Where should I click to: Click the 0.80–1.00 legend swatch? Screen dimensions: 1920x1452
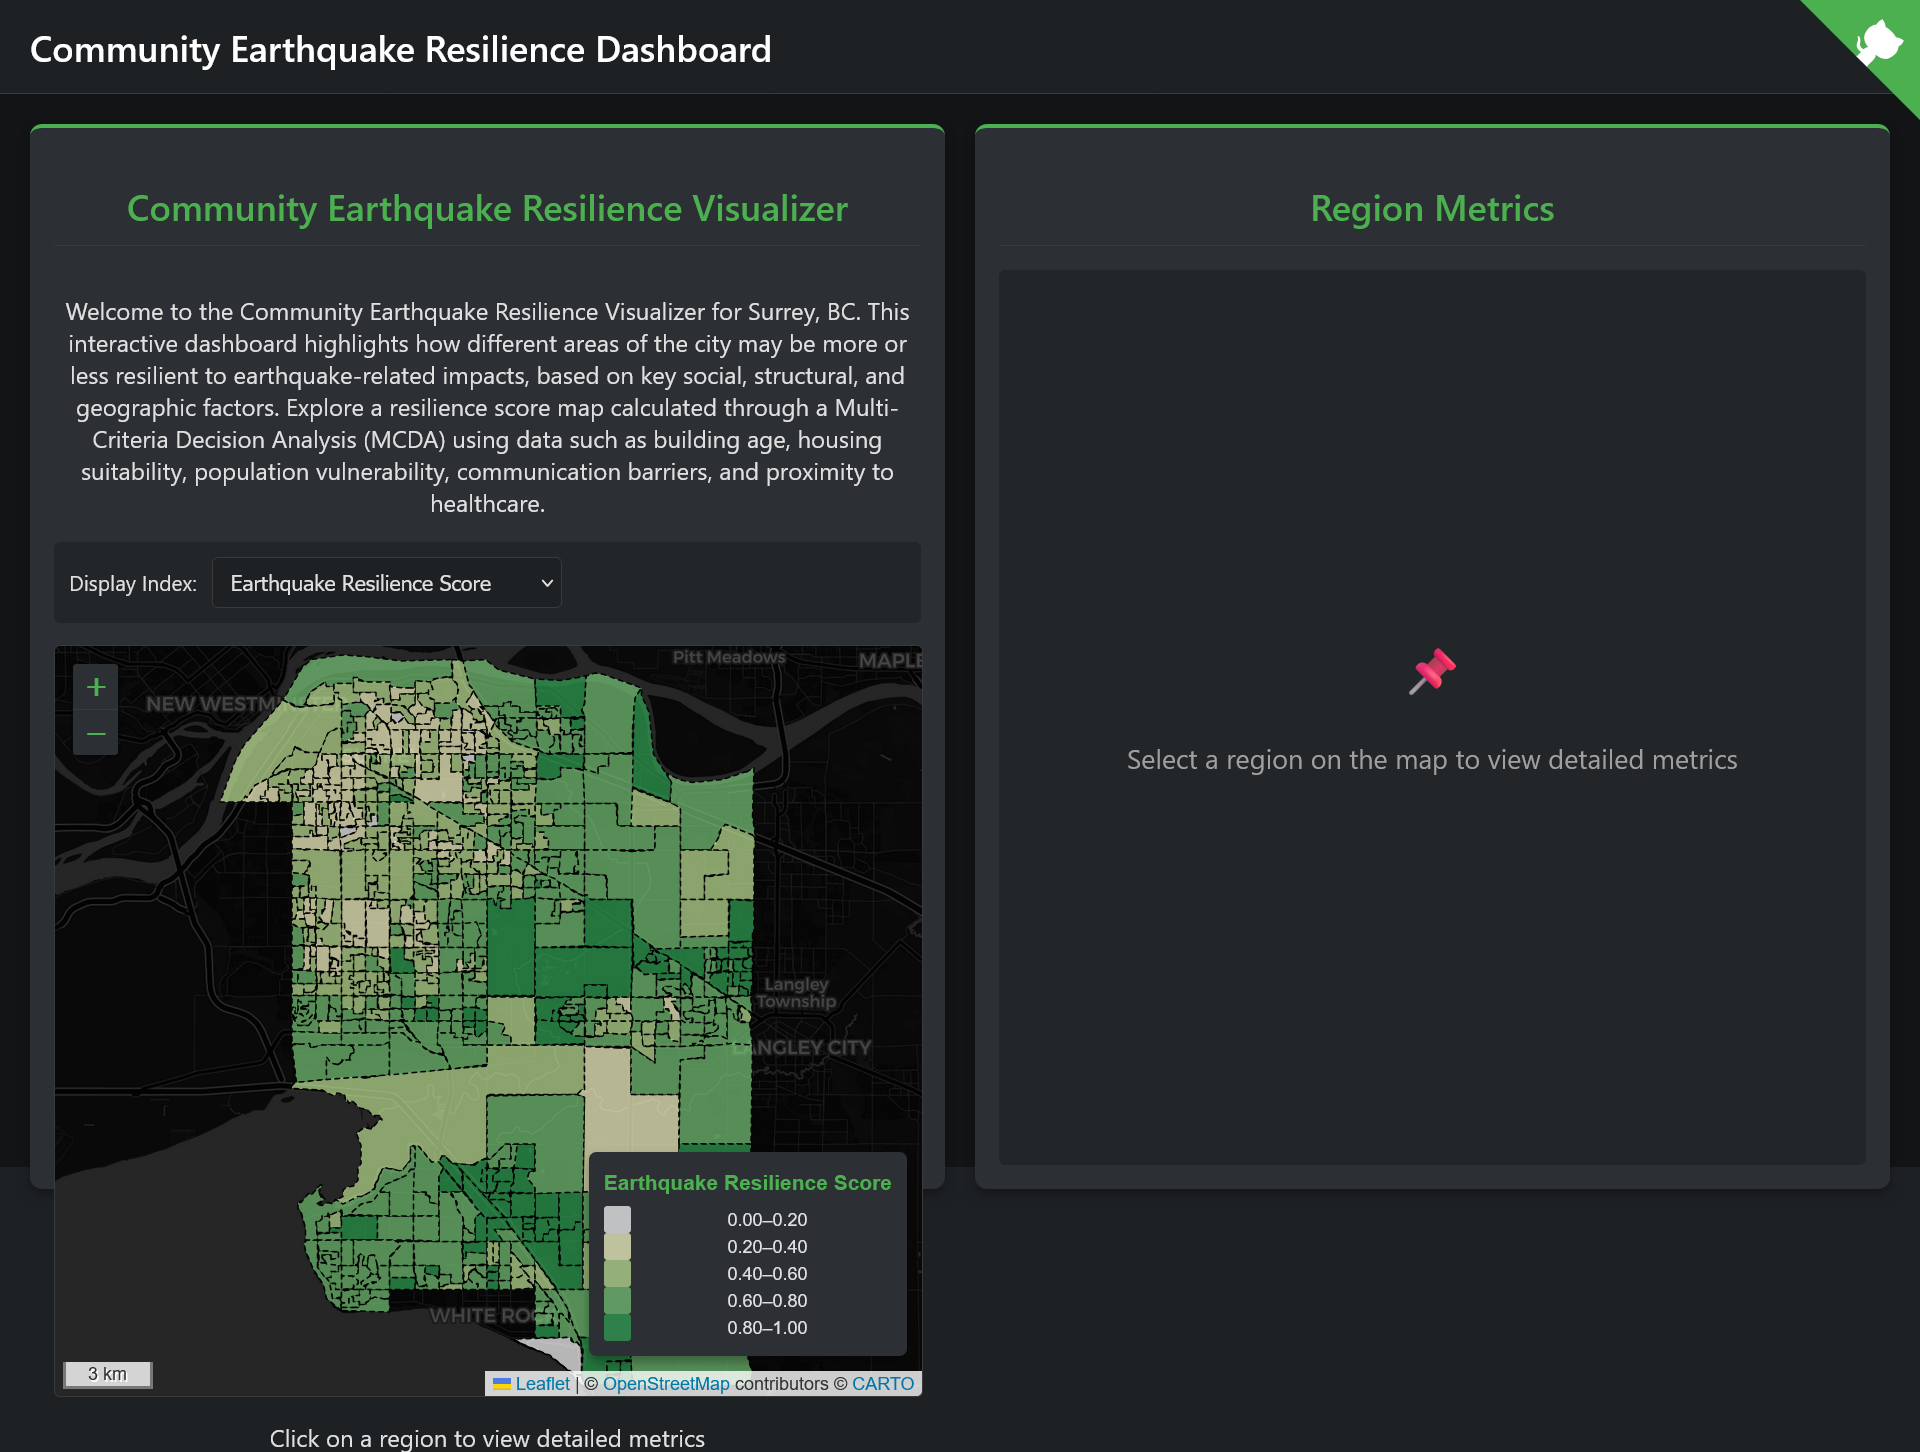pos(617,1328)
